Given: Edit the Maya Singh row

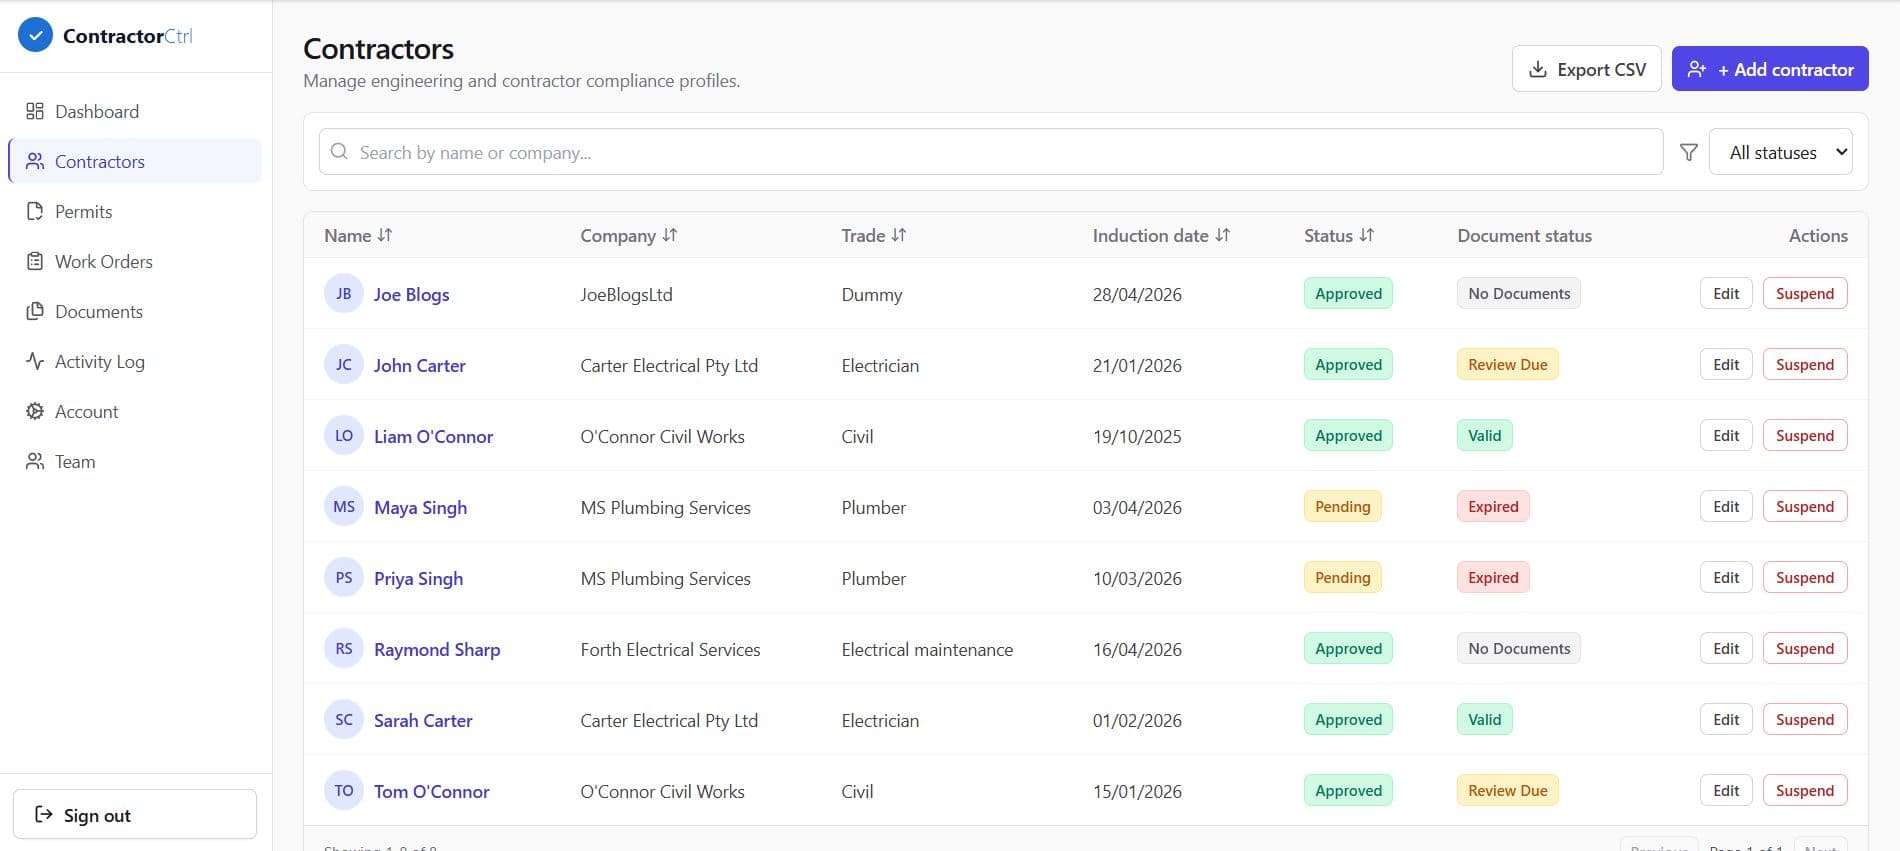Looking at the screenshot, I should (1726, 507).
